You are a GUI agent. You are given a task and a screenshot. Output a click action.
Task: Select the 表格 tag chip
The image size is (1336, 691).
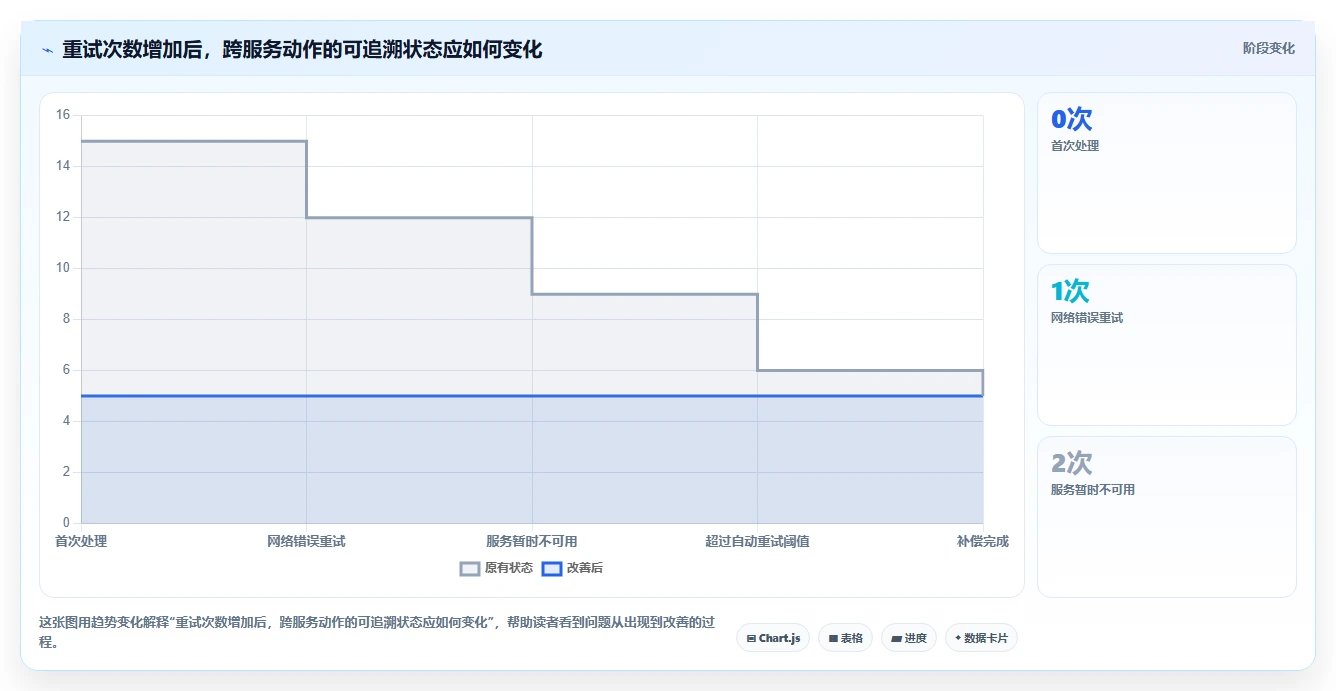coord(845,638)
